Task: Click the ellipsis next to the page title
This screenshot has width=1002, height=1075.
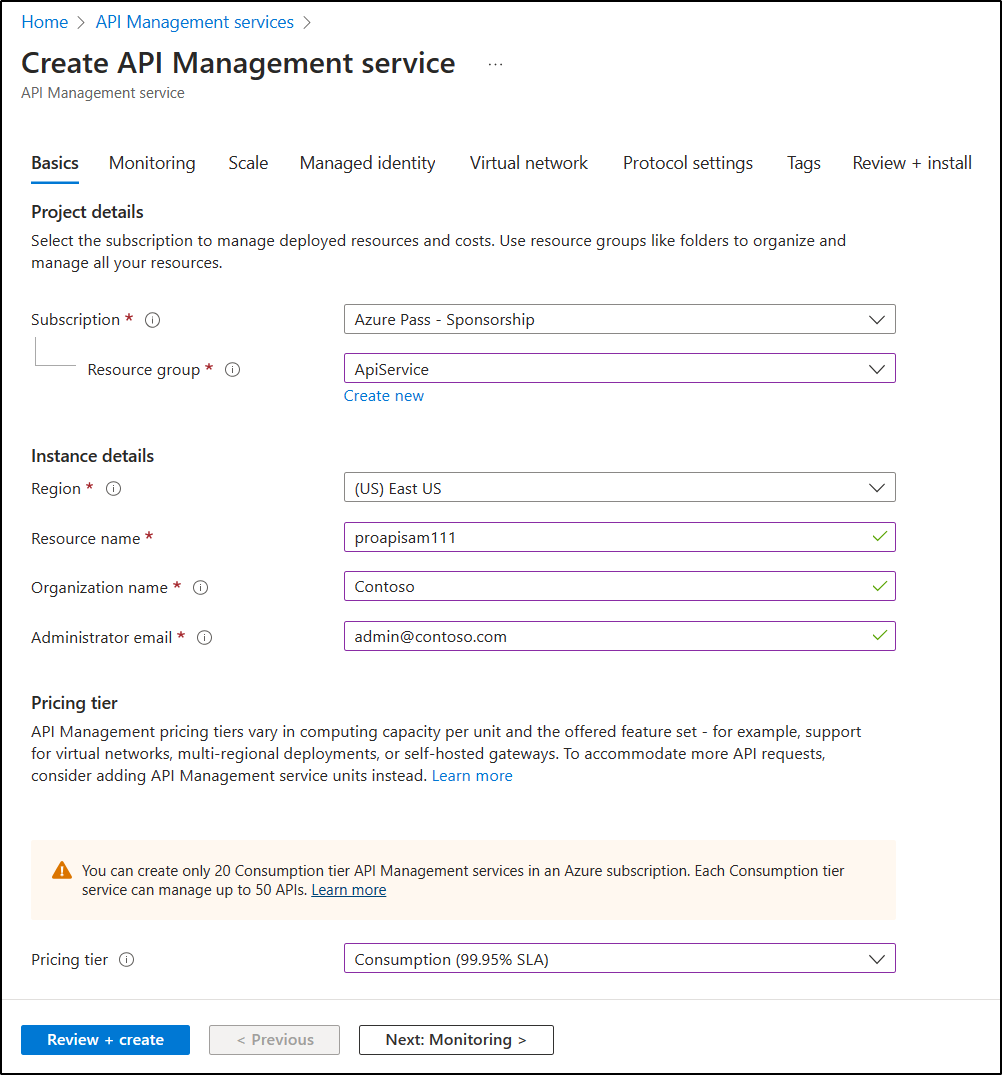Action: [495, 63]
